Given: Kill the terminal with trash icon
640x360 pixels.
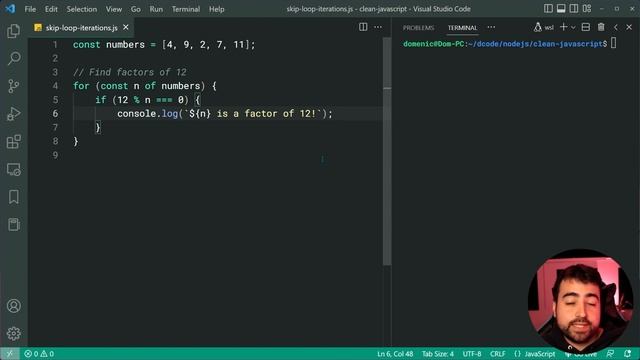Looking at the screenshot, I should point(601,27).
